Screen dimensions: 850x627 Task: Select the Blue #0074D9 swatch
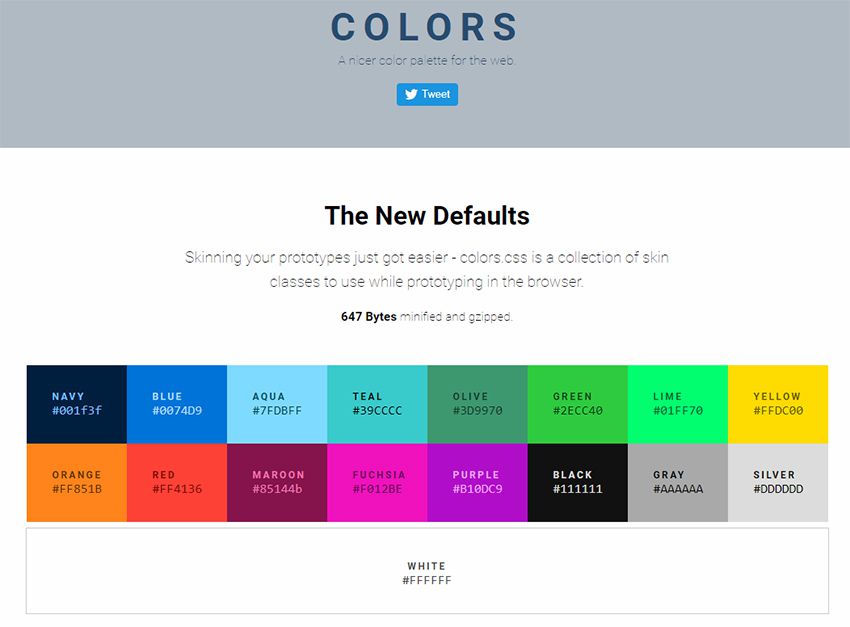point(177,404)
